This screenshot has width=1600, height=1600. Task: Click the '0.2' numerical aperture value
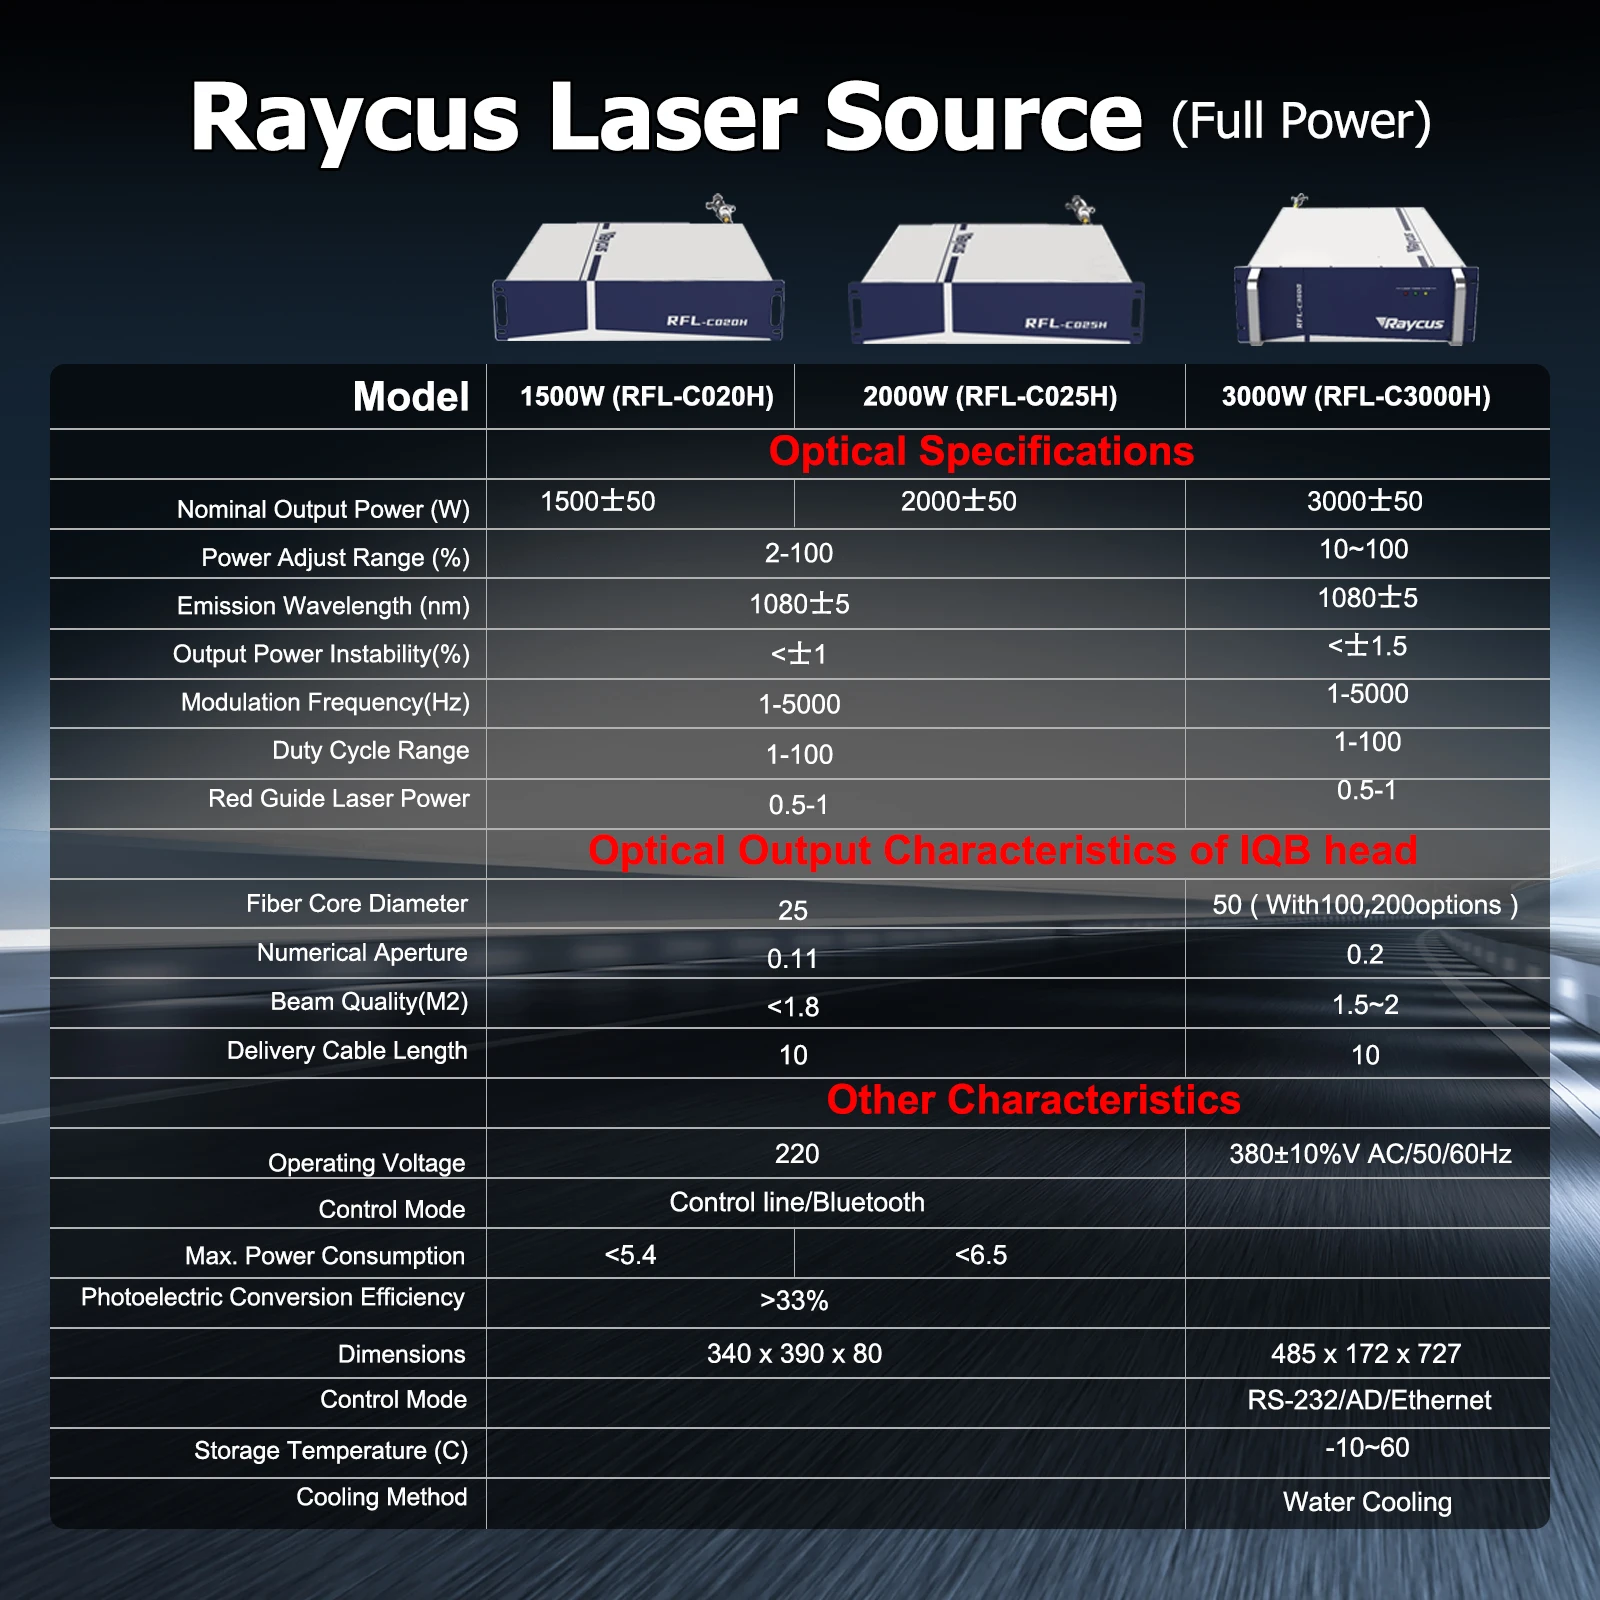coord(1365,954)
